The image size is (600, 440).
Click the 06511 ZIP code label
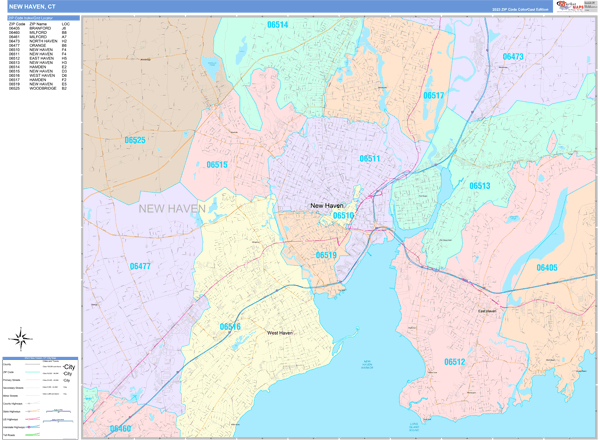pyautogui.click(x=370, y=159)
